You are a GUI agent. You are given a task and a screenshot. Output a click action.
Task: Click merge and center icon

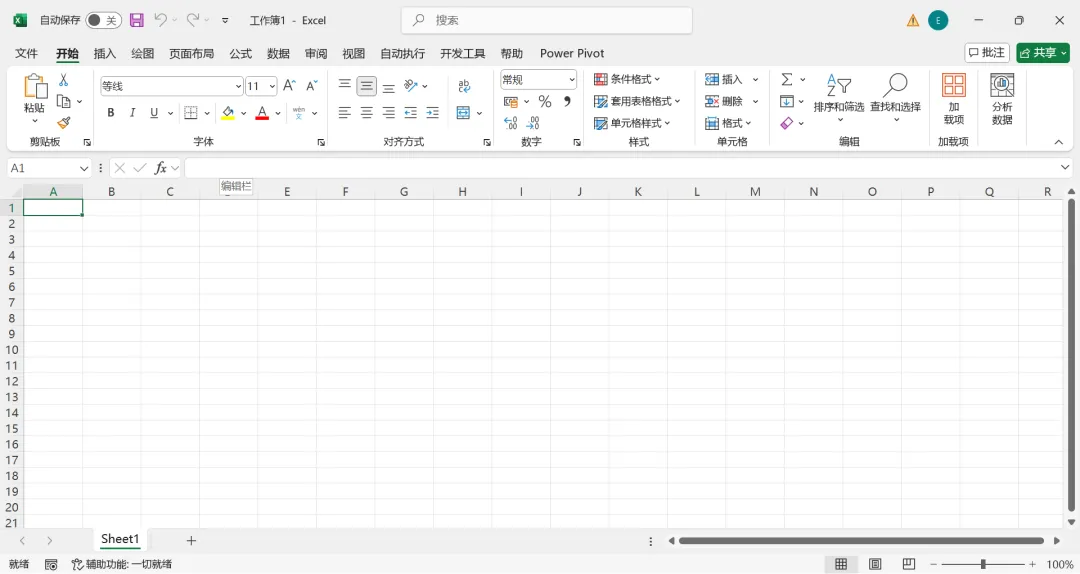click(x=464, y=113)
